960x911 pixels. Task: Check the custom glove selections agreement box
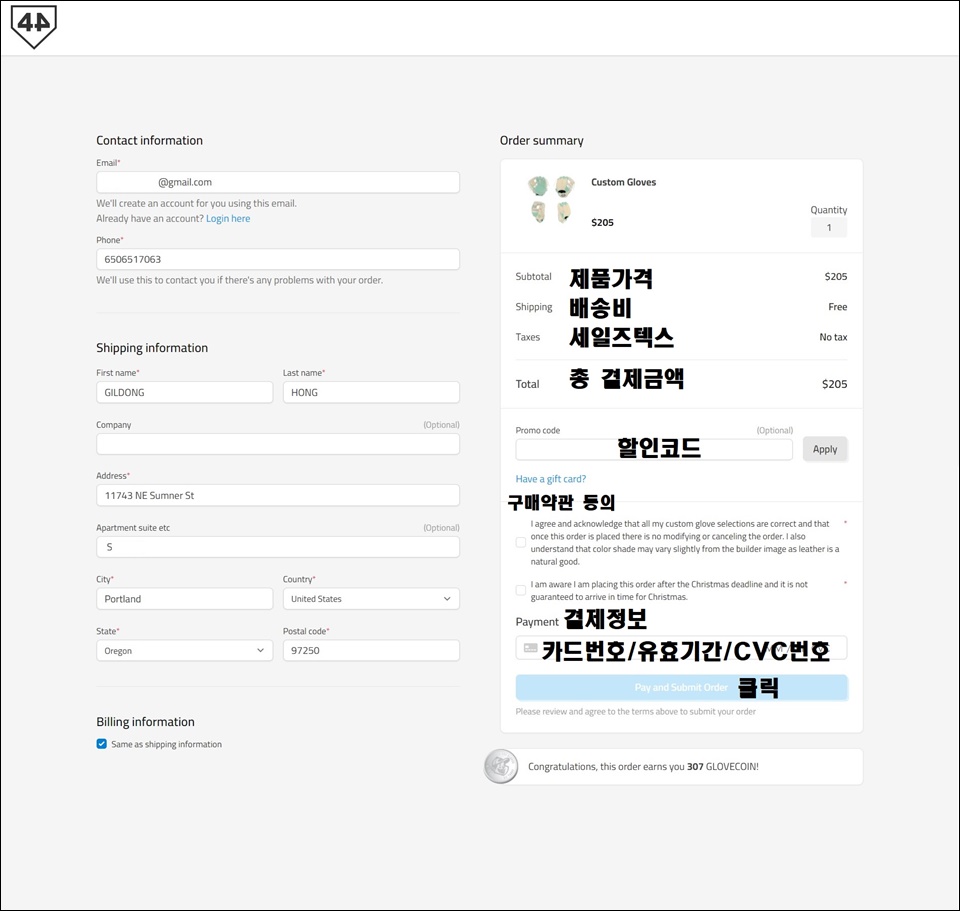(520, 542)
